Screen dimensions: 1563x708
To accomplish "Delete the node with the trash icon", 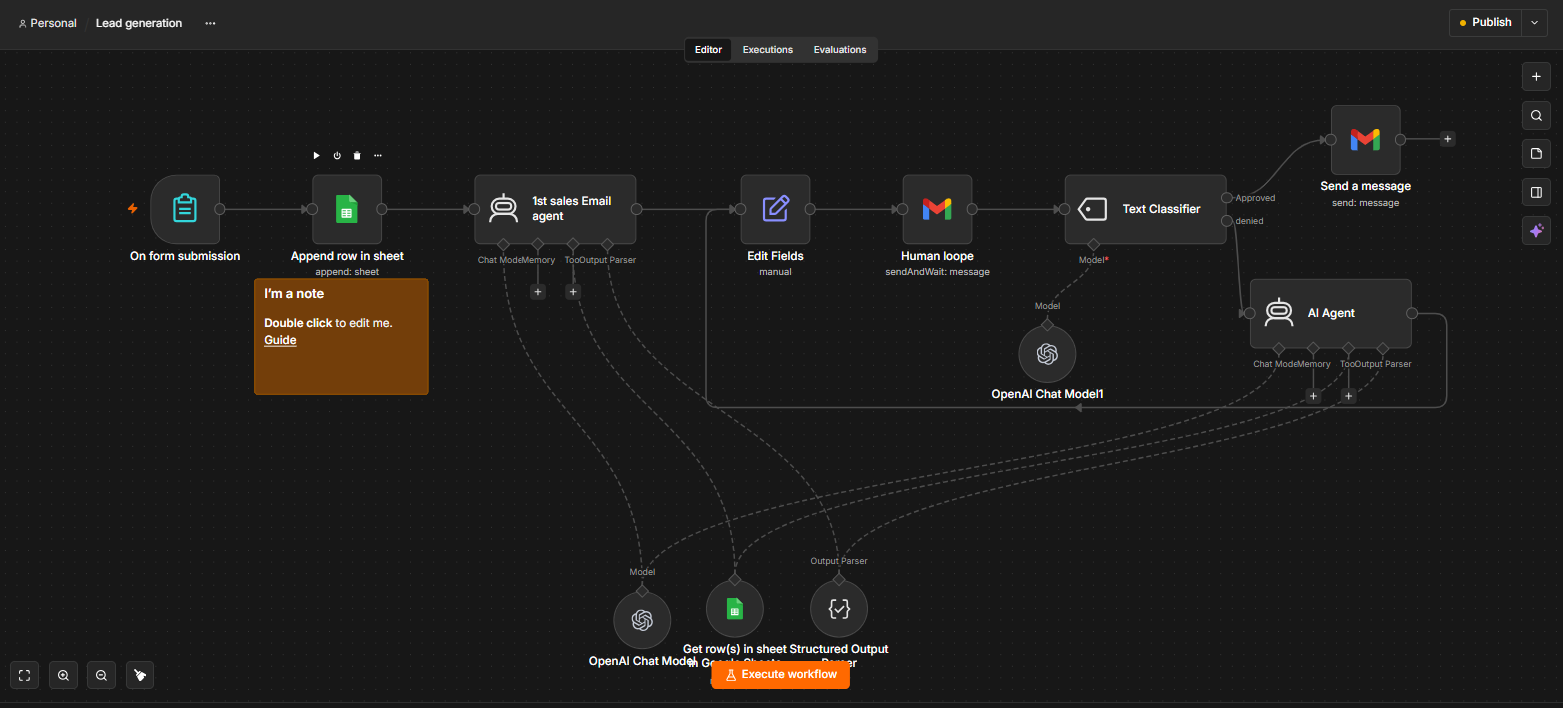I will coord(357,155).
